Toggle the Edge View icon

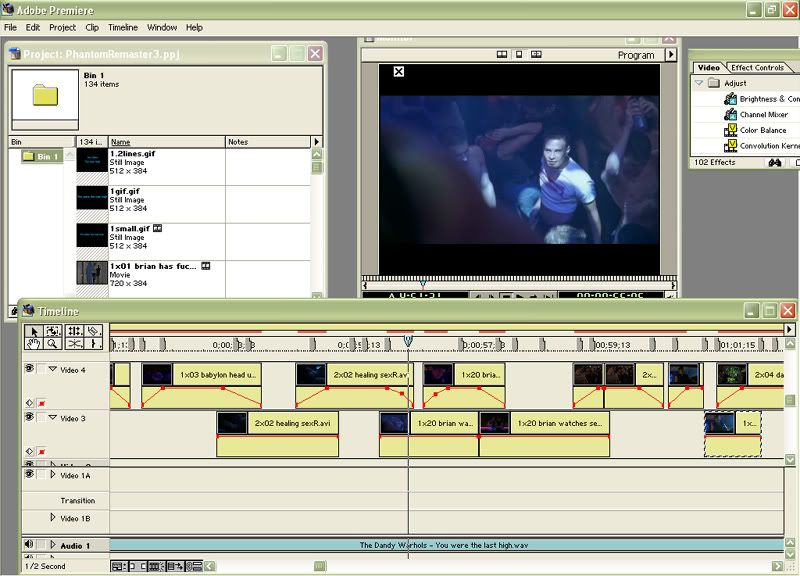156,566
